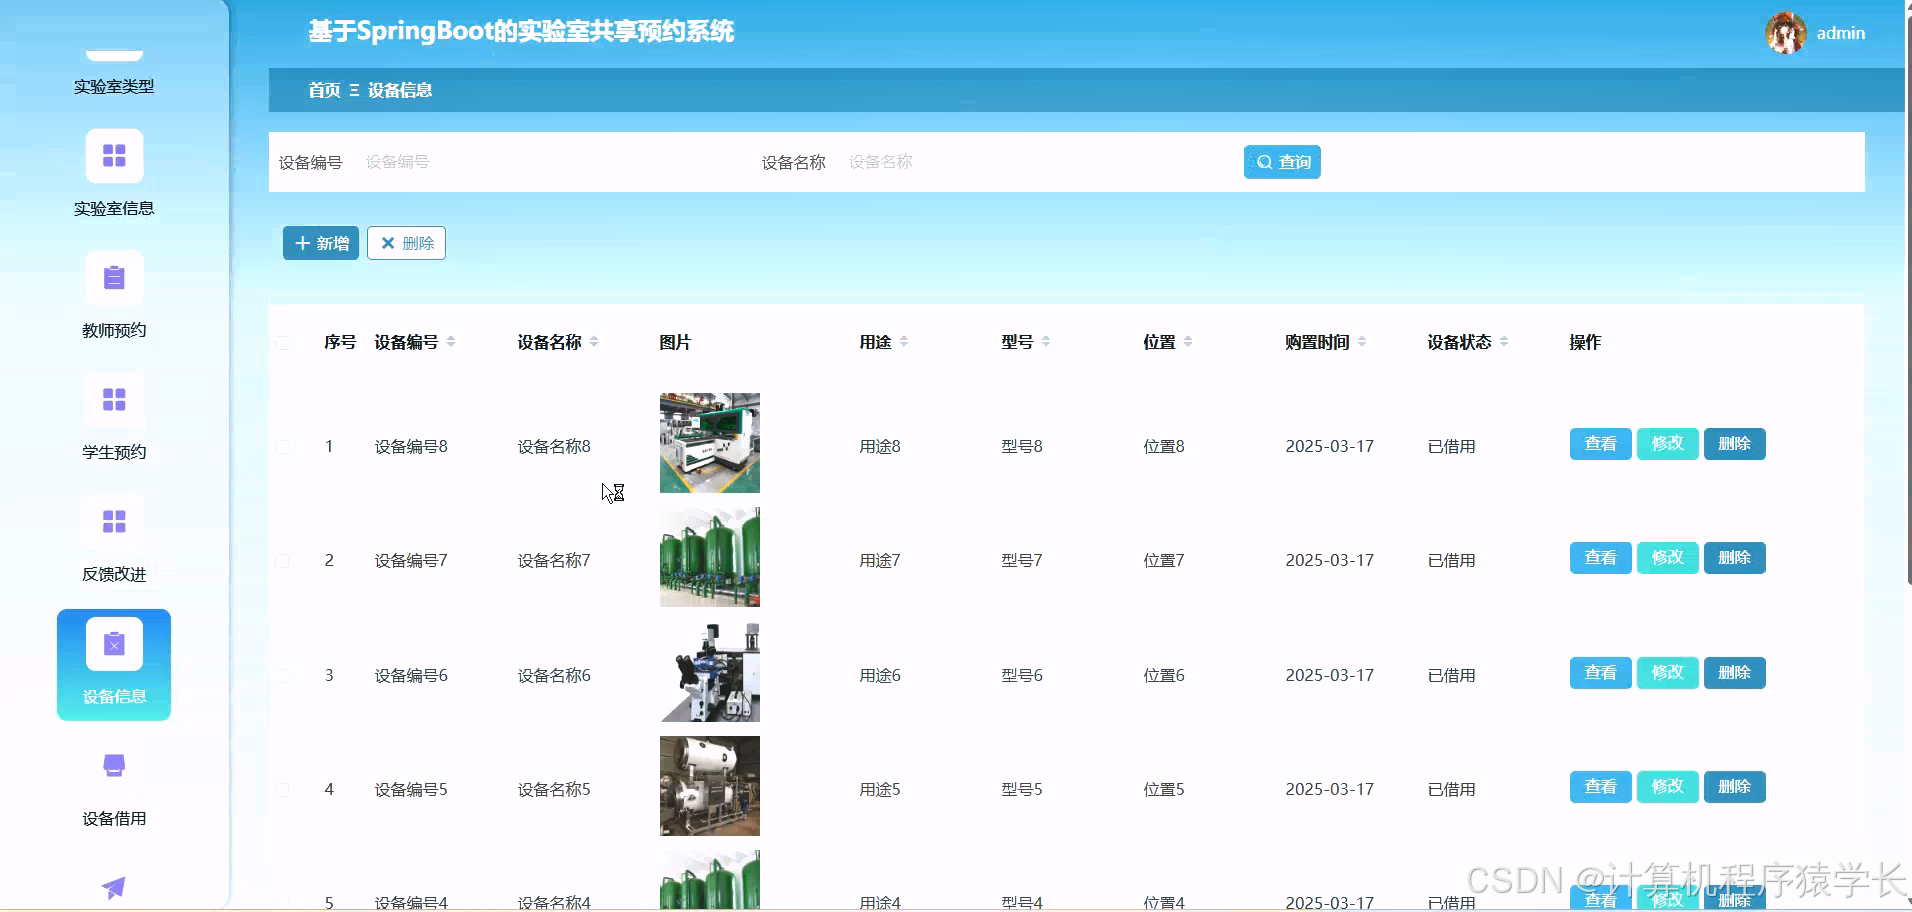The width and height of the screenshot is (1912, 912).
Task: Select the 教师预约 clipboard icon
Action: coord(113,277)
